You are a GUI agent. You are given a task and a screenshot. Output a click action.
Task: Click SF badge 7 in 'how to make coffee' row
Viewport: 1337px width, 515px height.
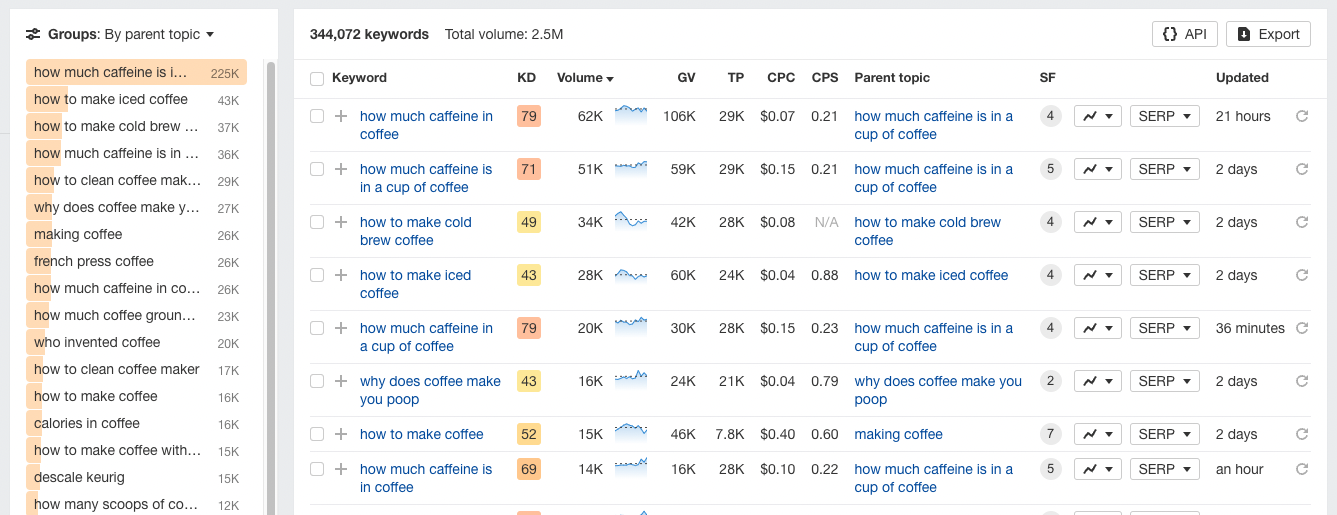[1050, 434]
